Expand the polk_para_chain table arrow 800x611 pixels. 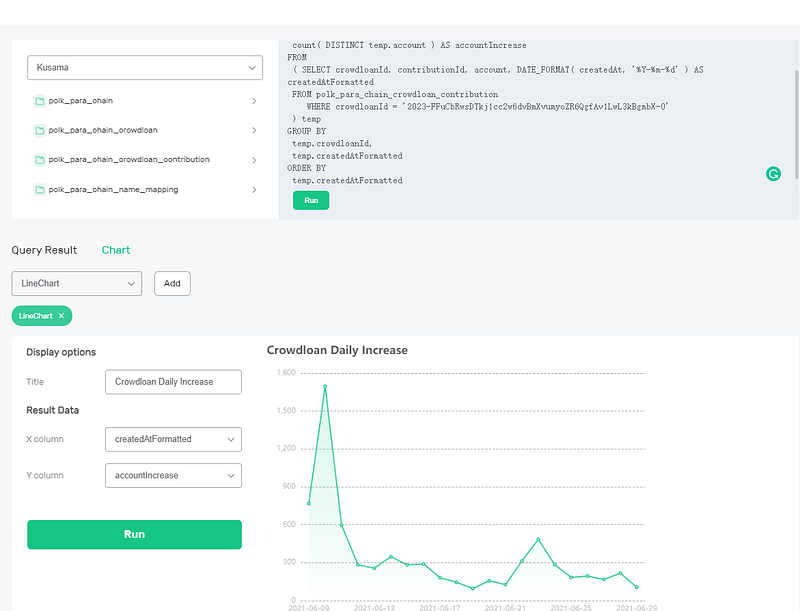(x=254, y=101)
